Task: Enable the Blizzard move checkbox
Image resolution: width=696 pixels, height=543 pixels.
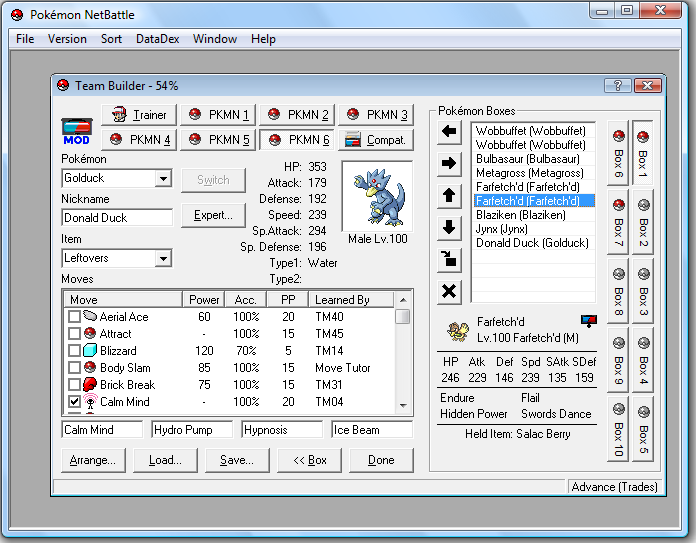Action: coord(74,351)
